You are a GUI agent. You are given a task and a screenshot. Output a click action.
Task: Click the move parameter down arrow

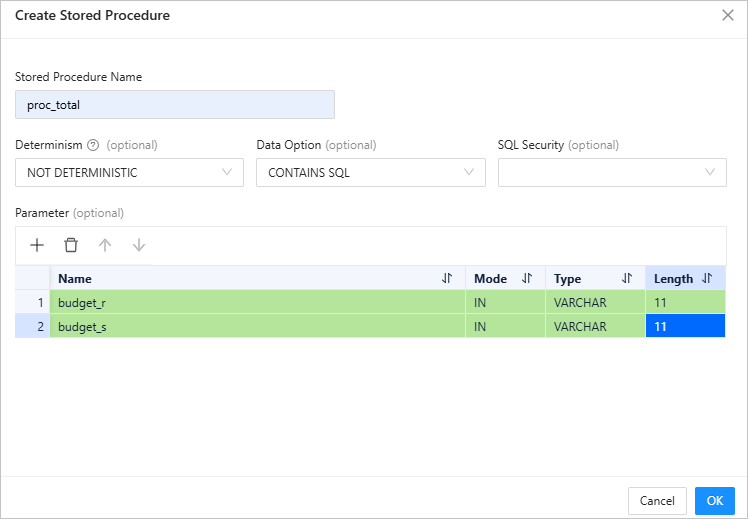[139, 245]
